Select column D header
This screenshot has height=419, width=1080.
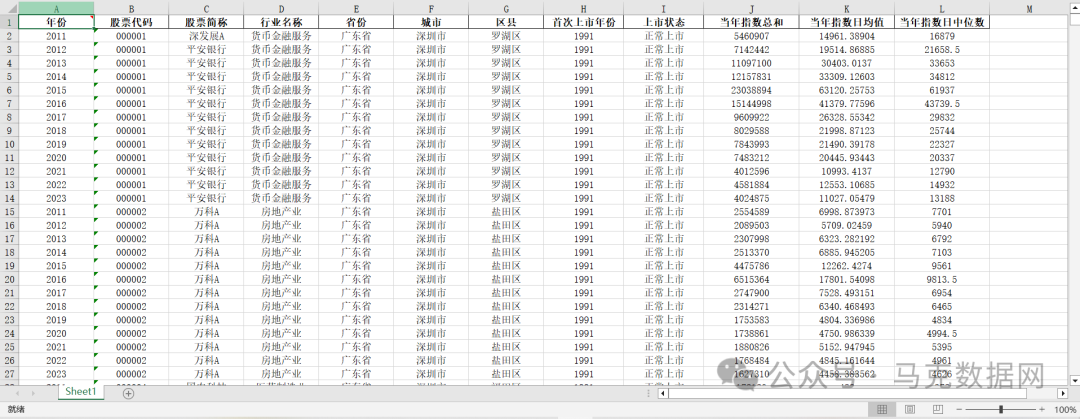tap(281, 8)
